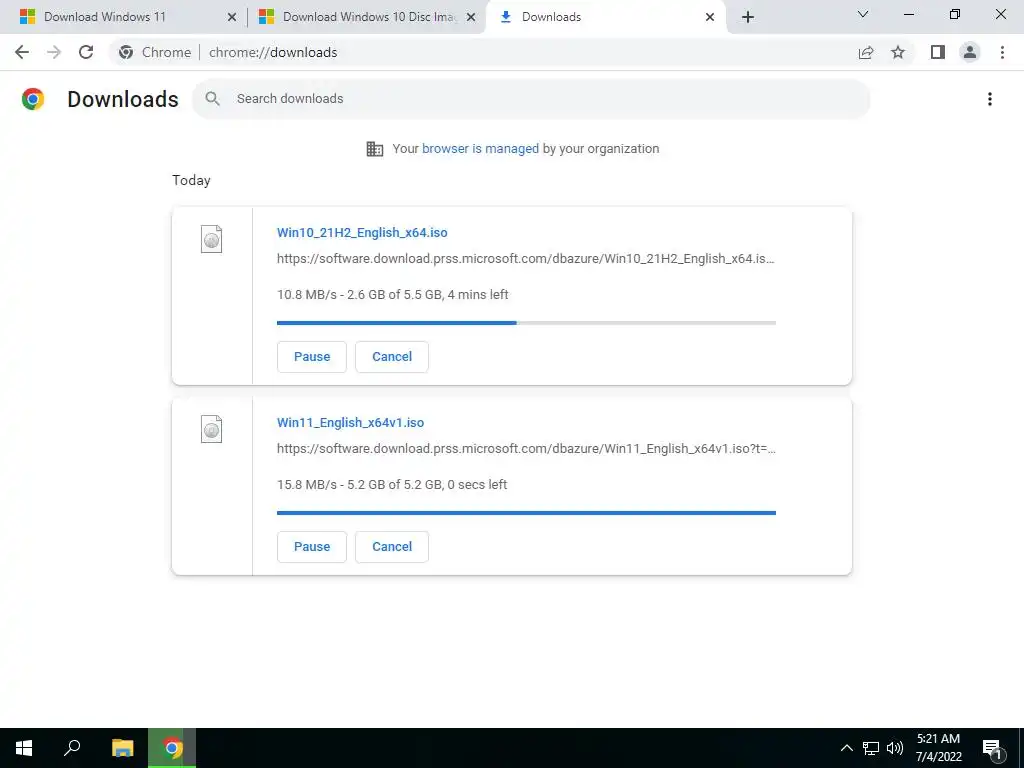Click the Win10 download progress bar

526,323
